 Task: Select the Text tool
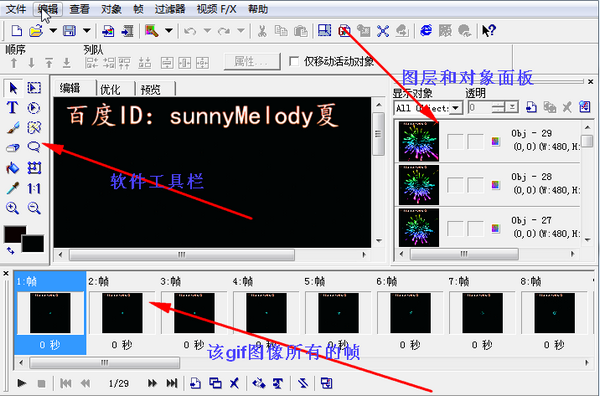tap(13, 108)
